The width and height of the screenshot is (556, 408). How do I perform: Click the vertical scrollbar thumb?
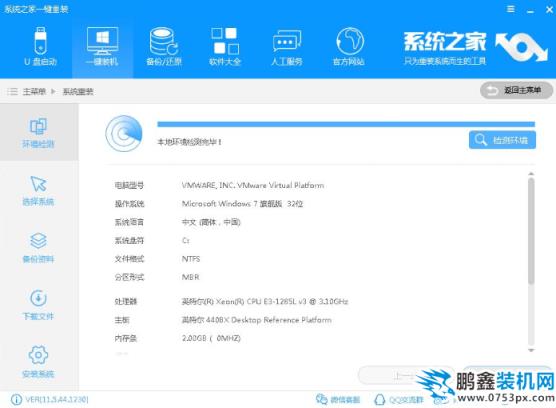click(x=531, y=231)
